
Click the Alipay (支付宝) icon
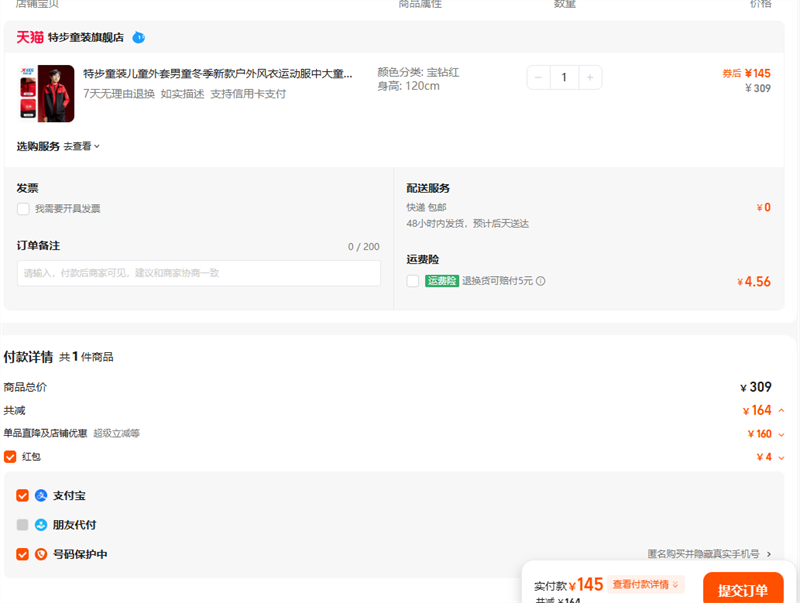(41, 495)
